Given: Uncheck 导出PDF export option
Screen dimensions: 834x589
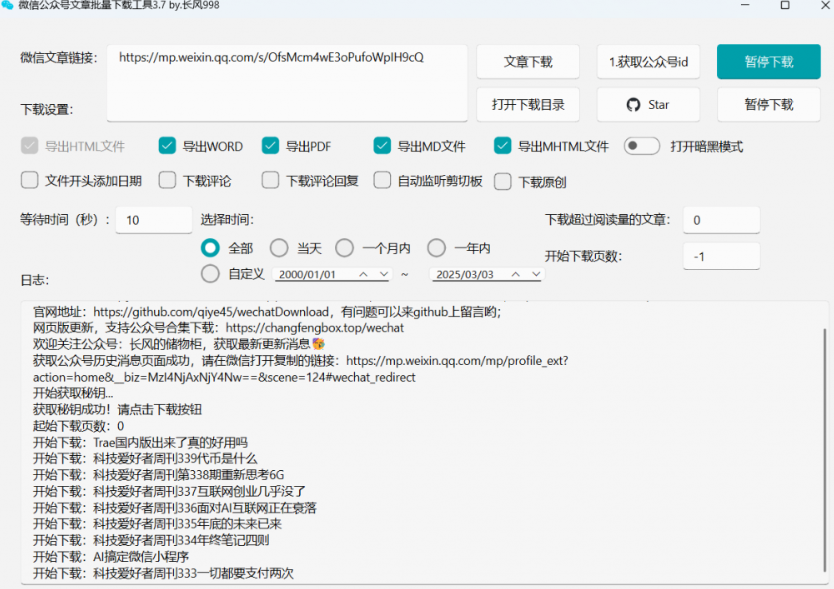Looking at the screenshot, I should (269, 145).
